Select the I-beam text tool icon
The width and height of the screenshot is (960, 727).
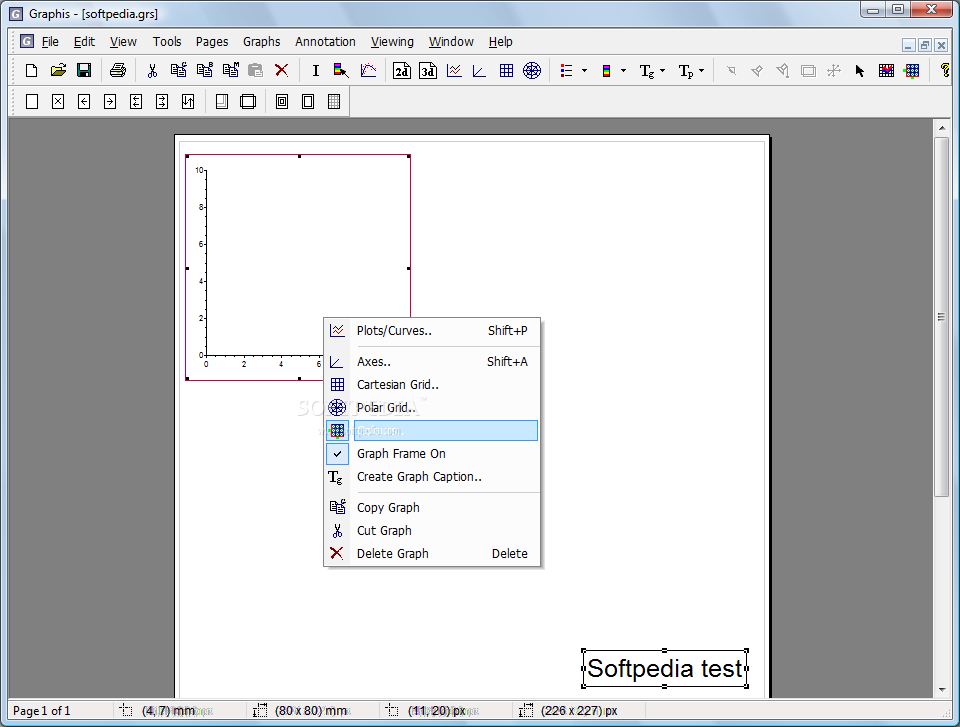pyautogui.click(x=315, y=70)
